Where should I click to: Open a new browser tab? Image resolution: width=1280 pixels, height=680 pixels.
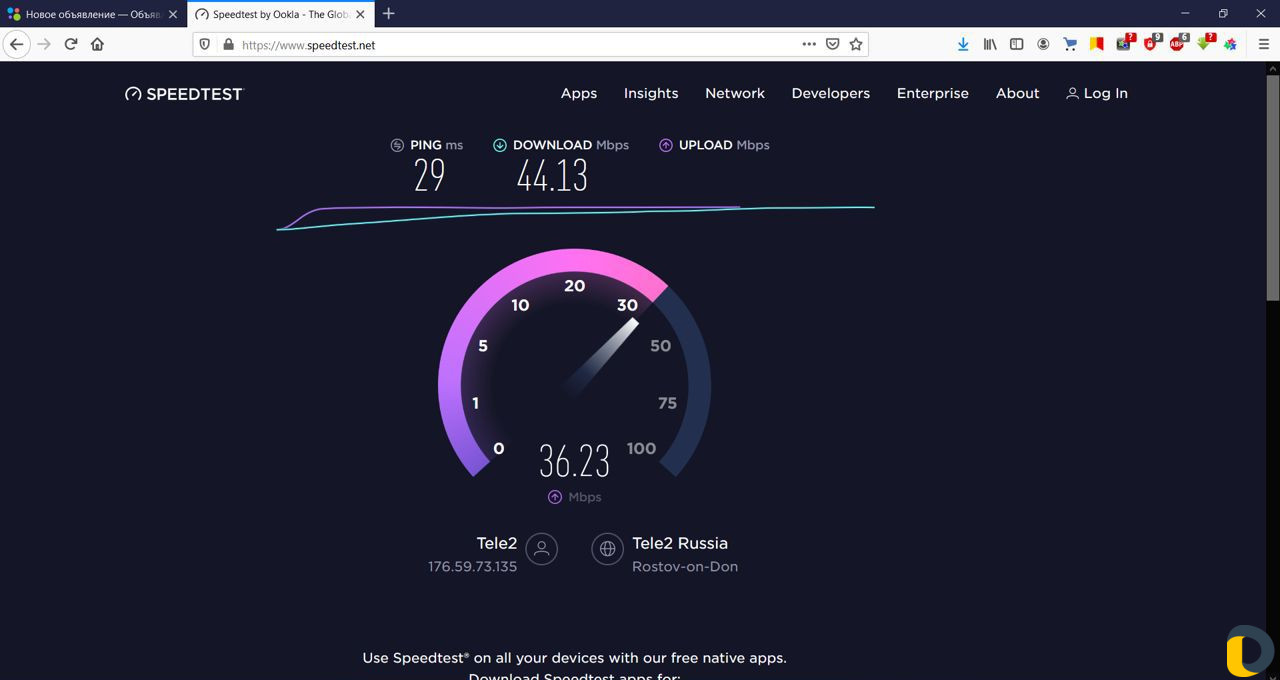coord(389,14)
